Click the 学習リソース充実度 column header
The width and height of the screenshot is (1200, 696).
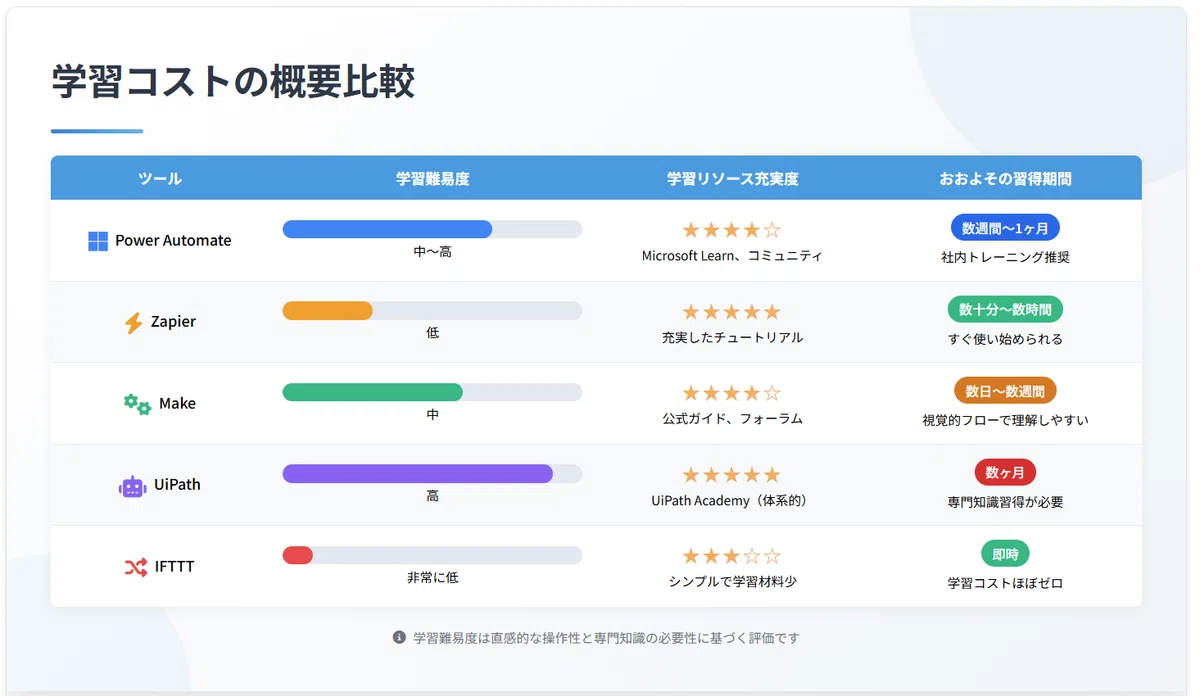[732, 179]
